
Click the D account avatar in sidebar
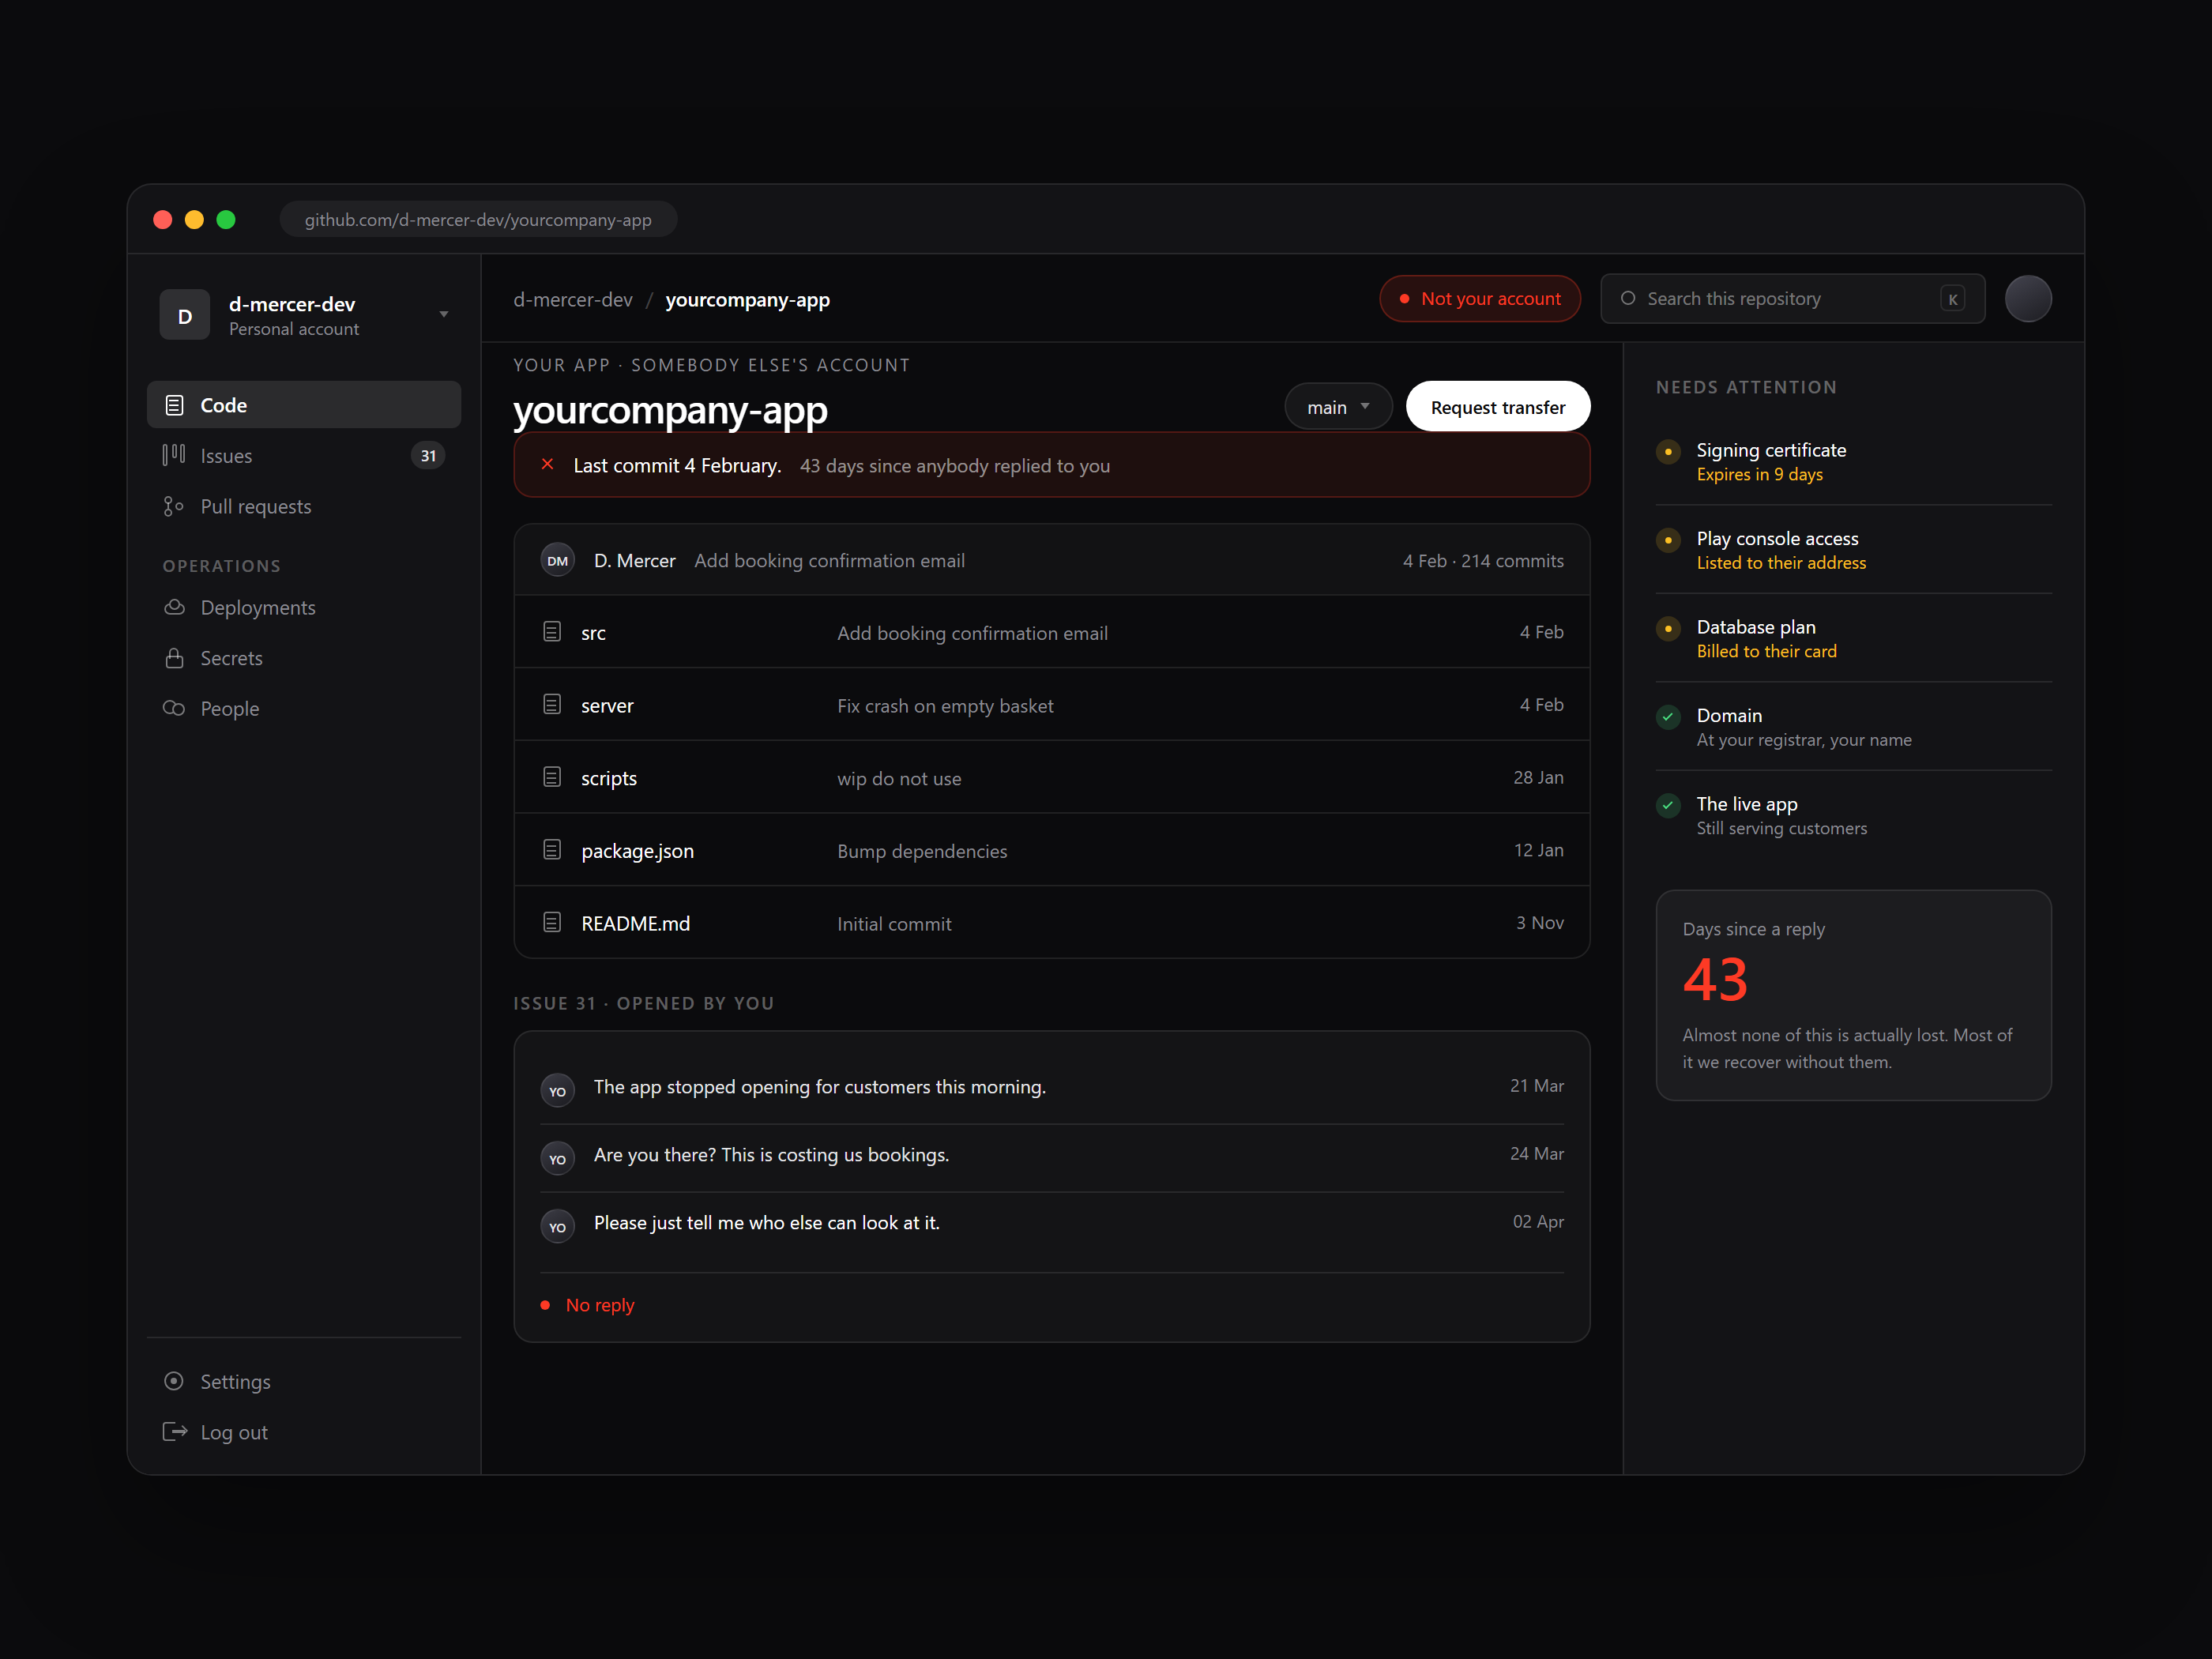tap(185, 315)
